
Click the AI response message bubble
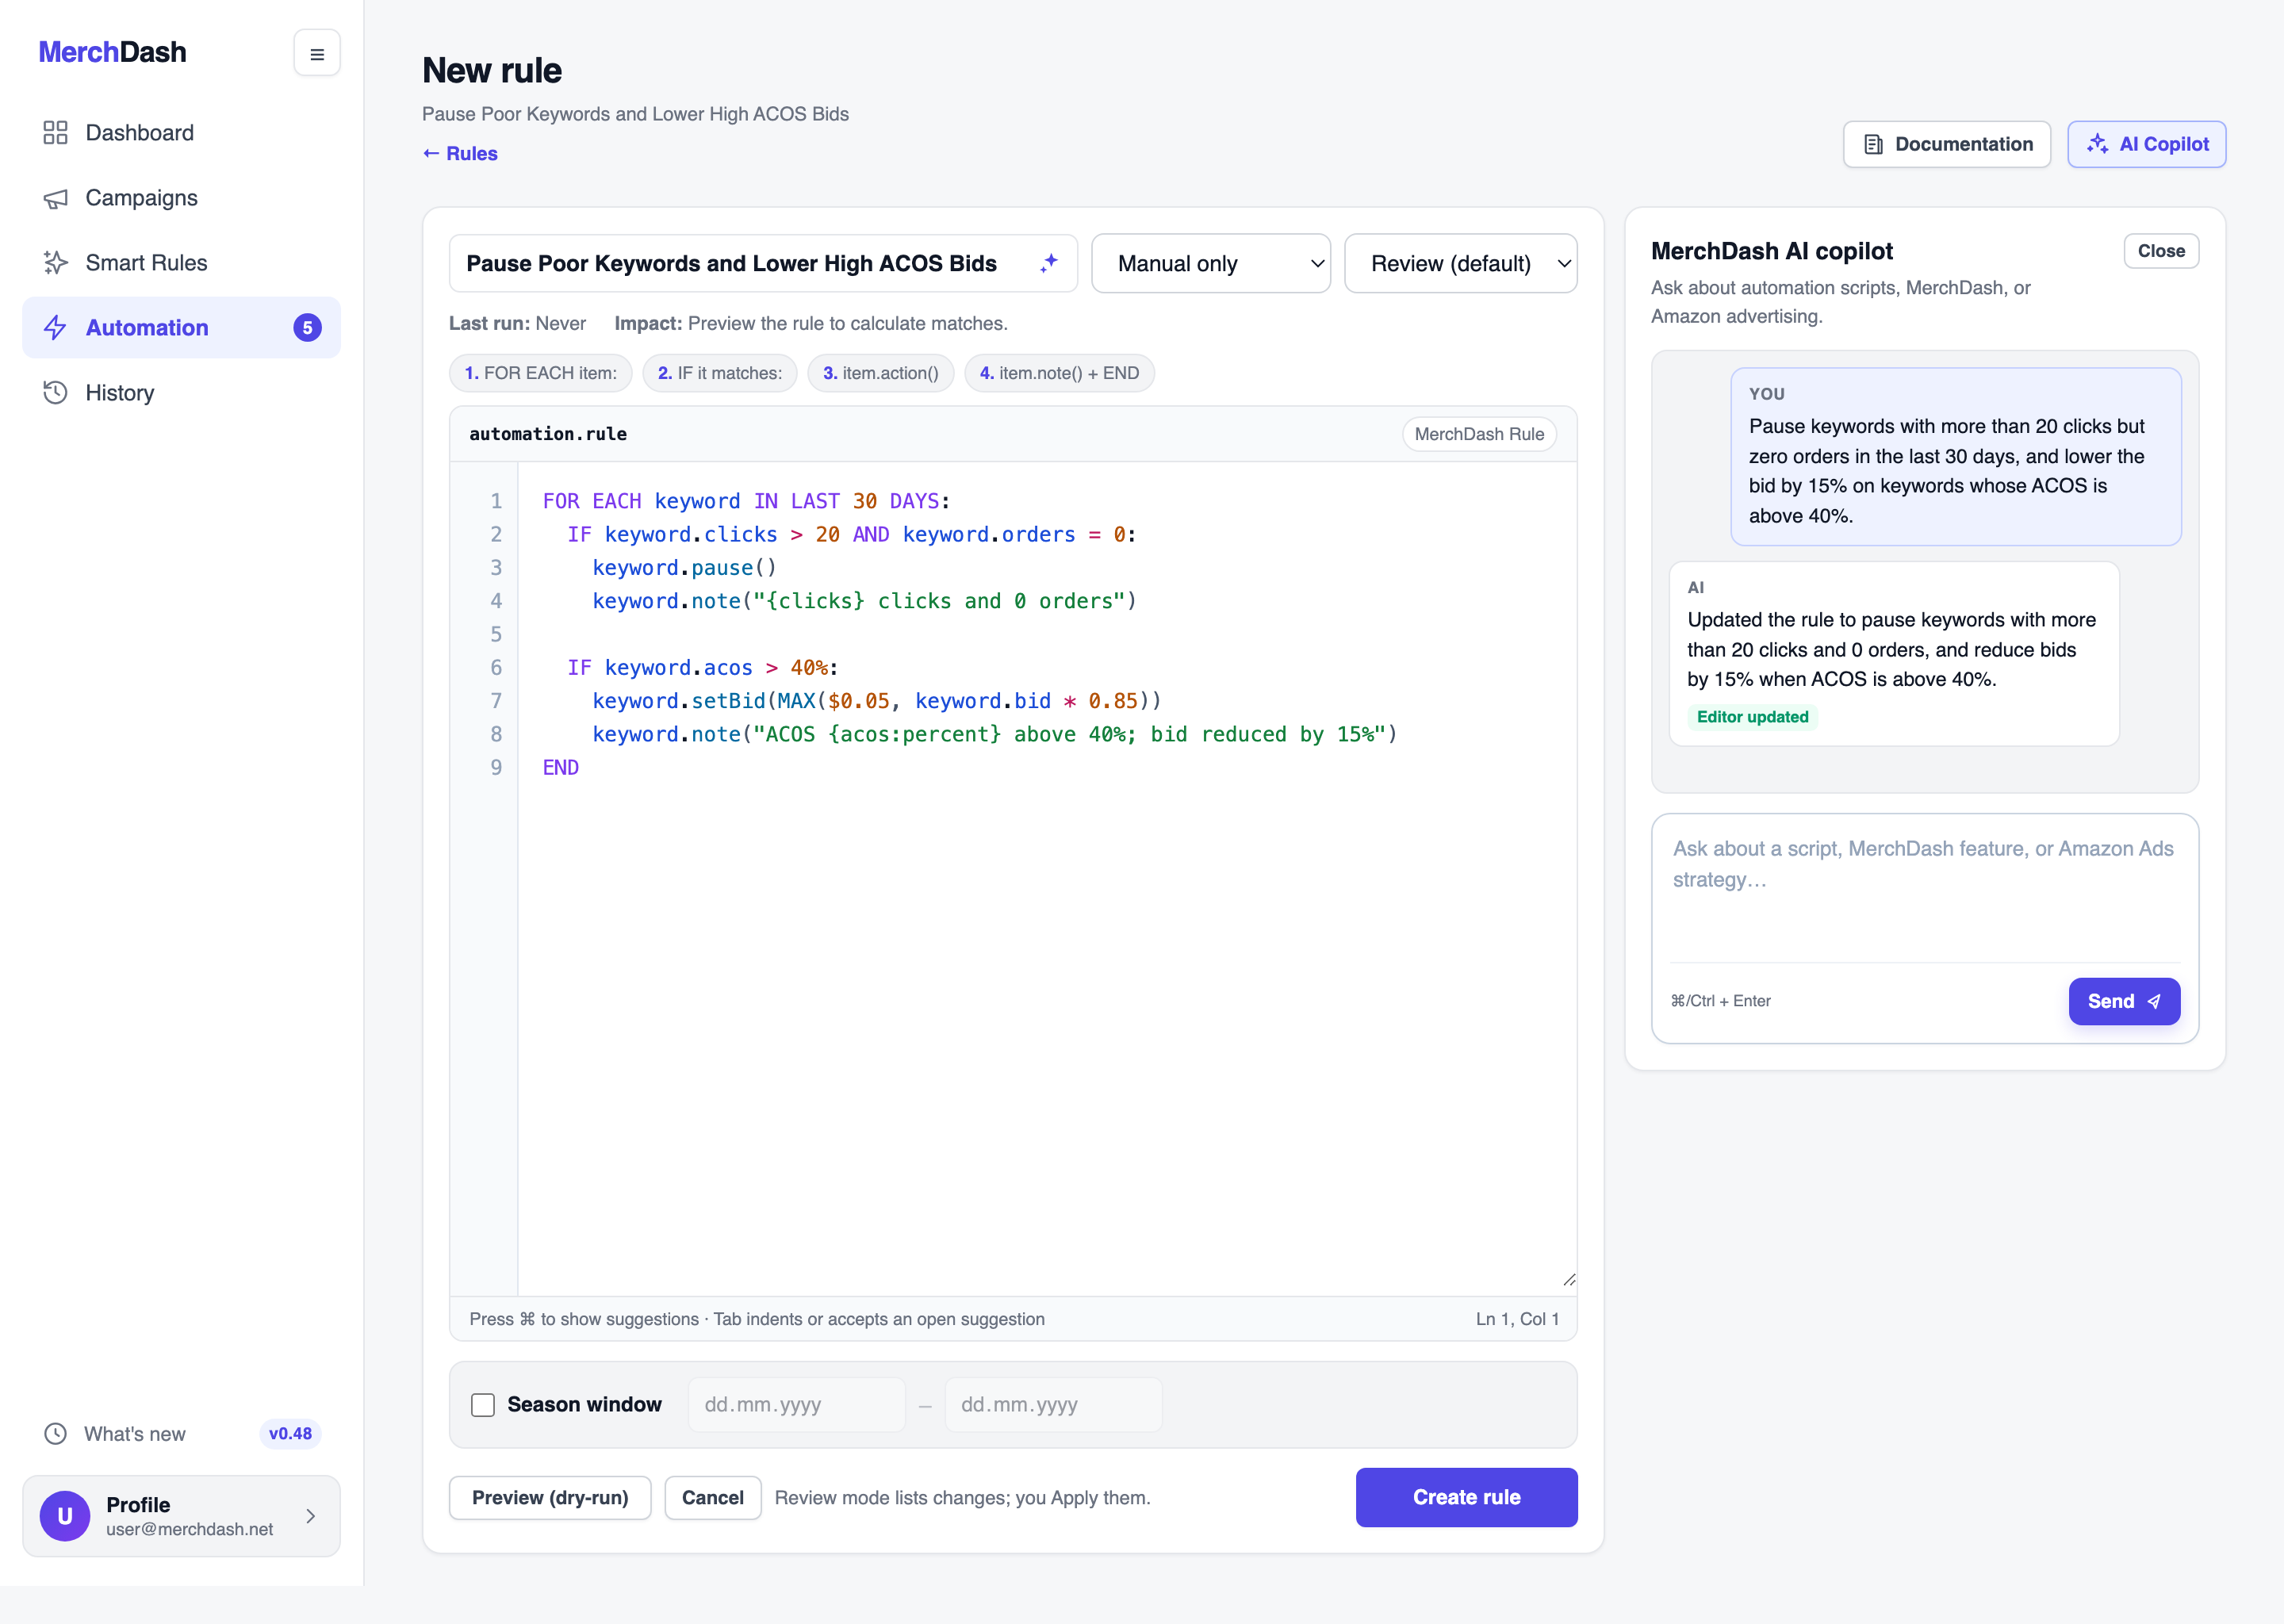point(1894,654)
